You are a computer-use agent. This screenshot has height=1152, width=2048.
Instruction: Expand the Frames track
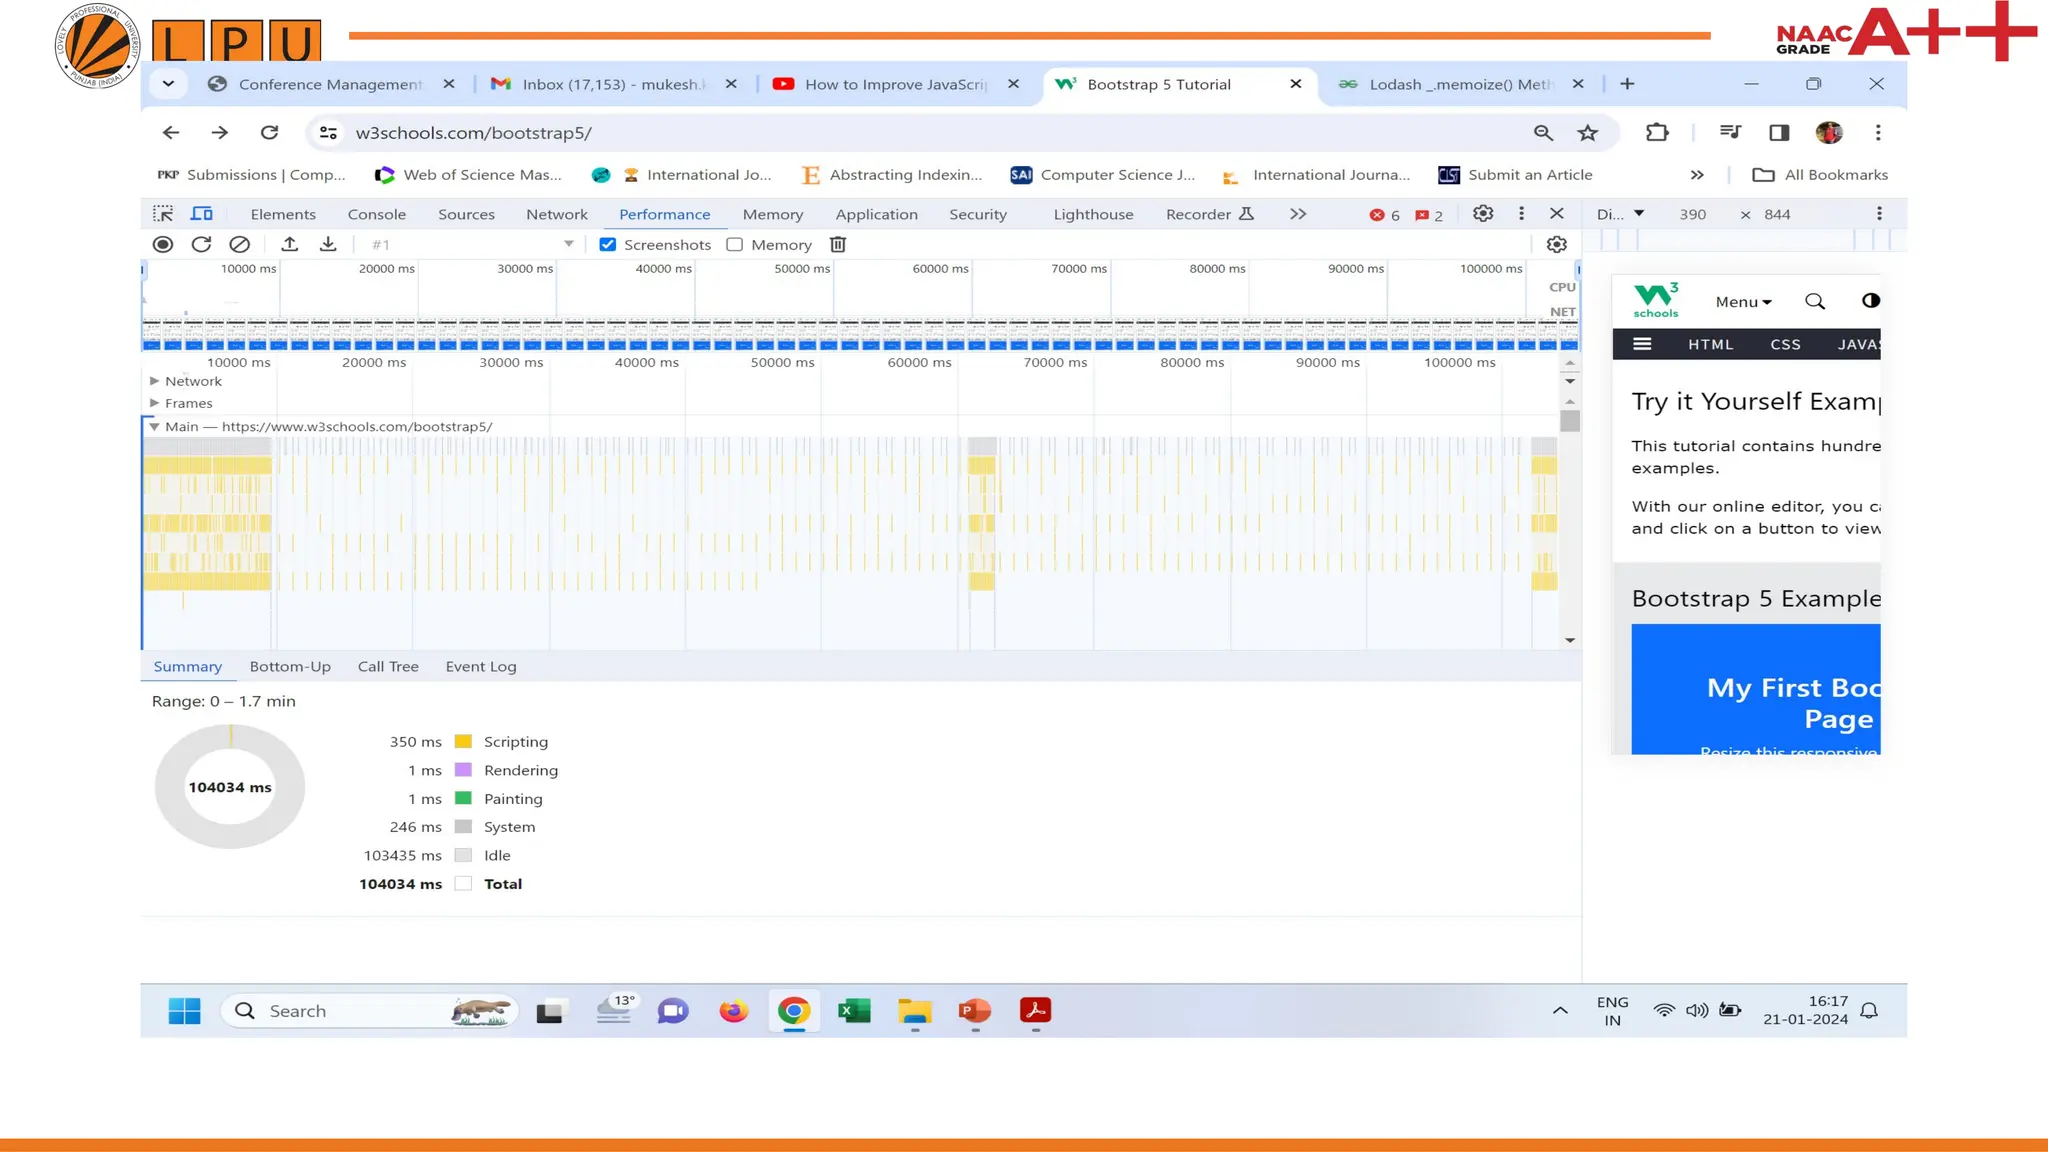point(155,403)
